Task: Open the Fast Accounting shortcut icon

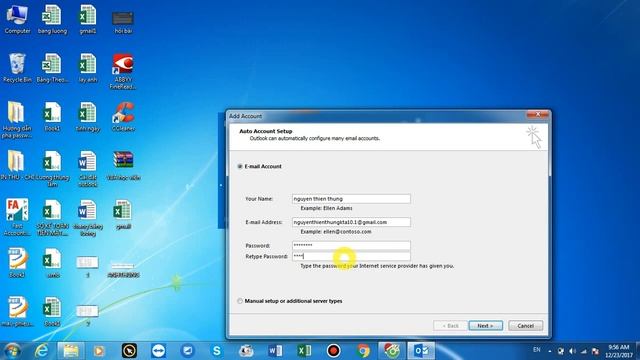Action: tap(17, 217)
